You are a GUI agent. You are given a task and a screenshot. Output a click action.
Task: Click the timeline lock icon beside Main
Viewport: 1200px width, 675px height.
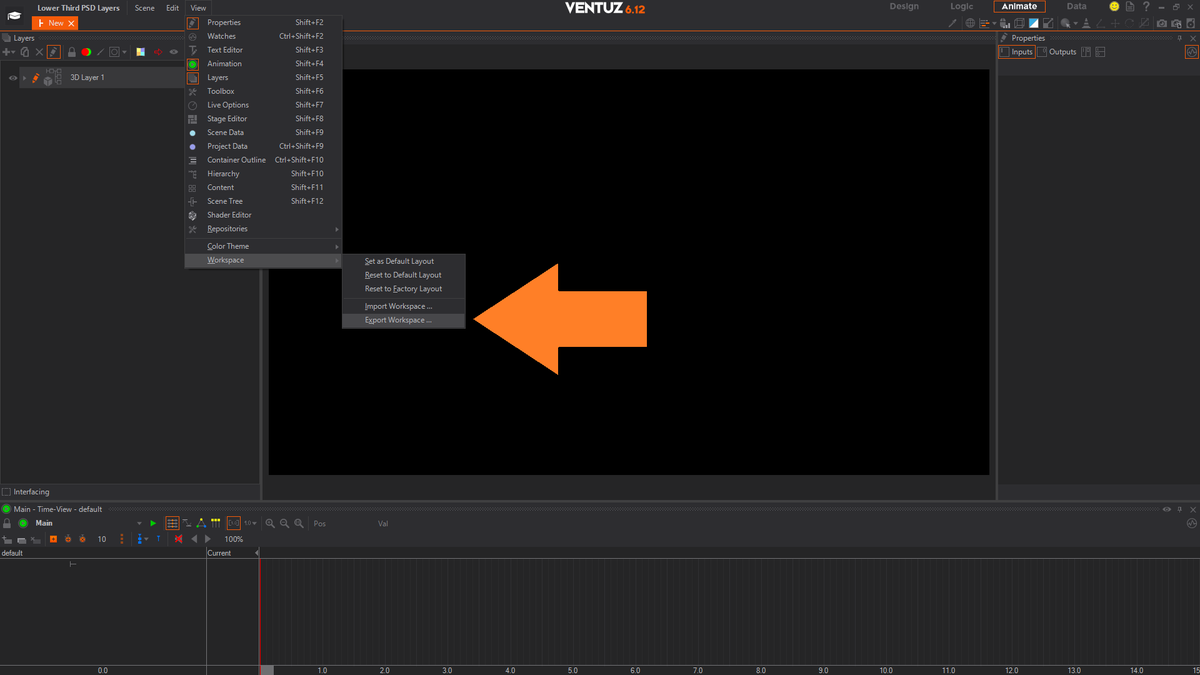(x=7, y=523)
